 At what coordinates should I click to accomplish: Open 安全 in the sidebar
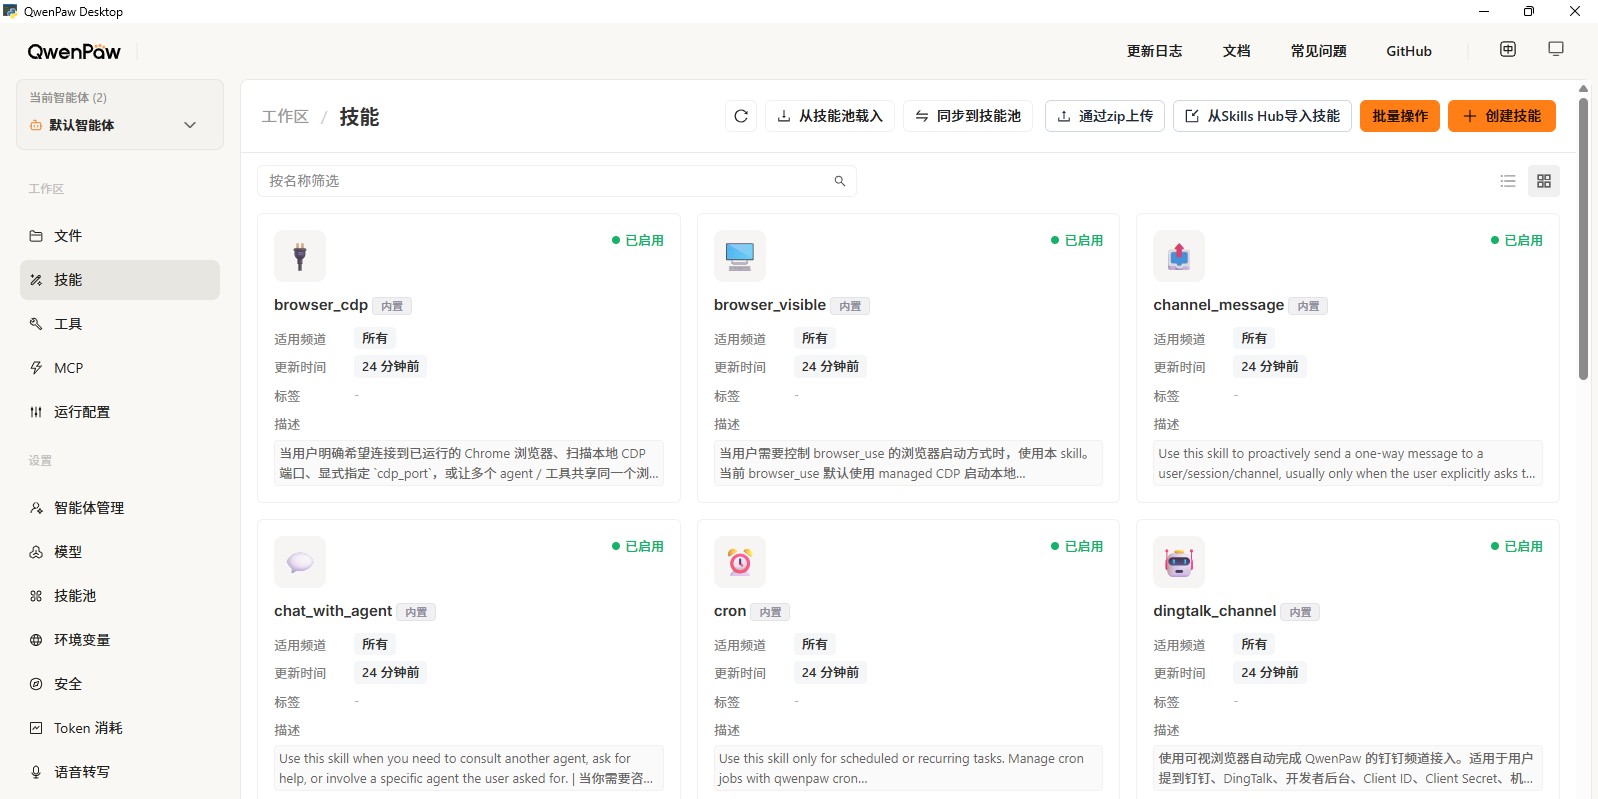120,684
